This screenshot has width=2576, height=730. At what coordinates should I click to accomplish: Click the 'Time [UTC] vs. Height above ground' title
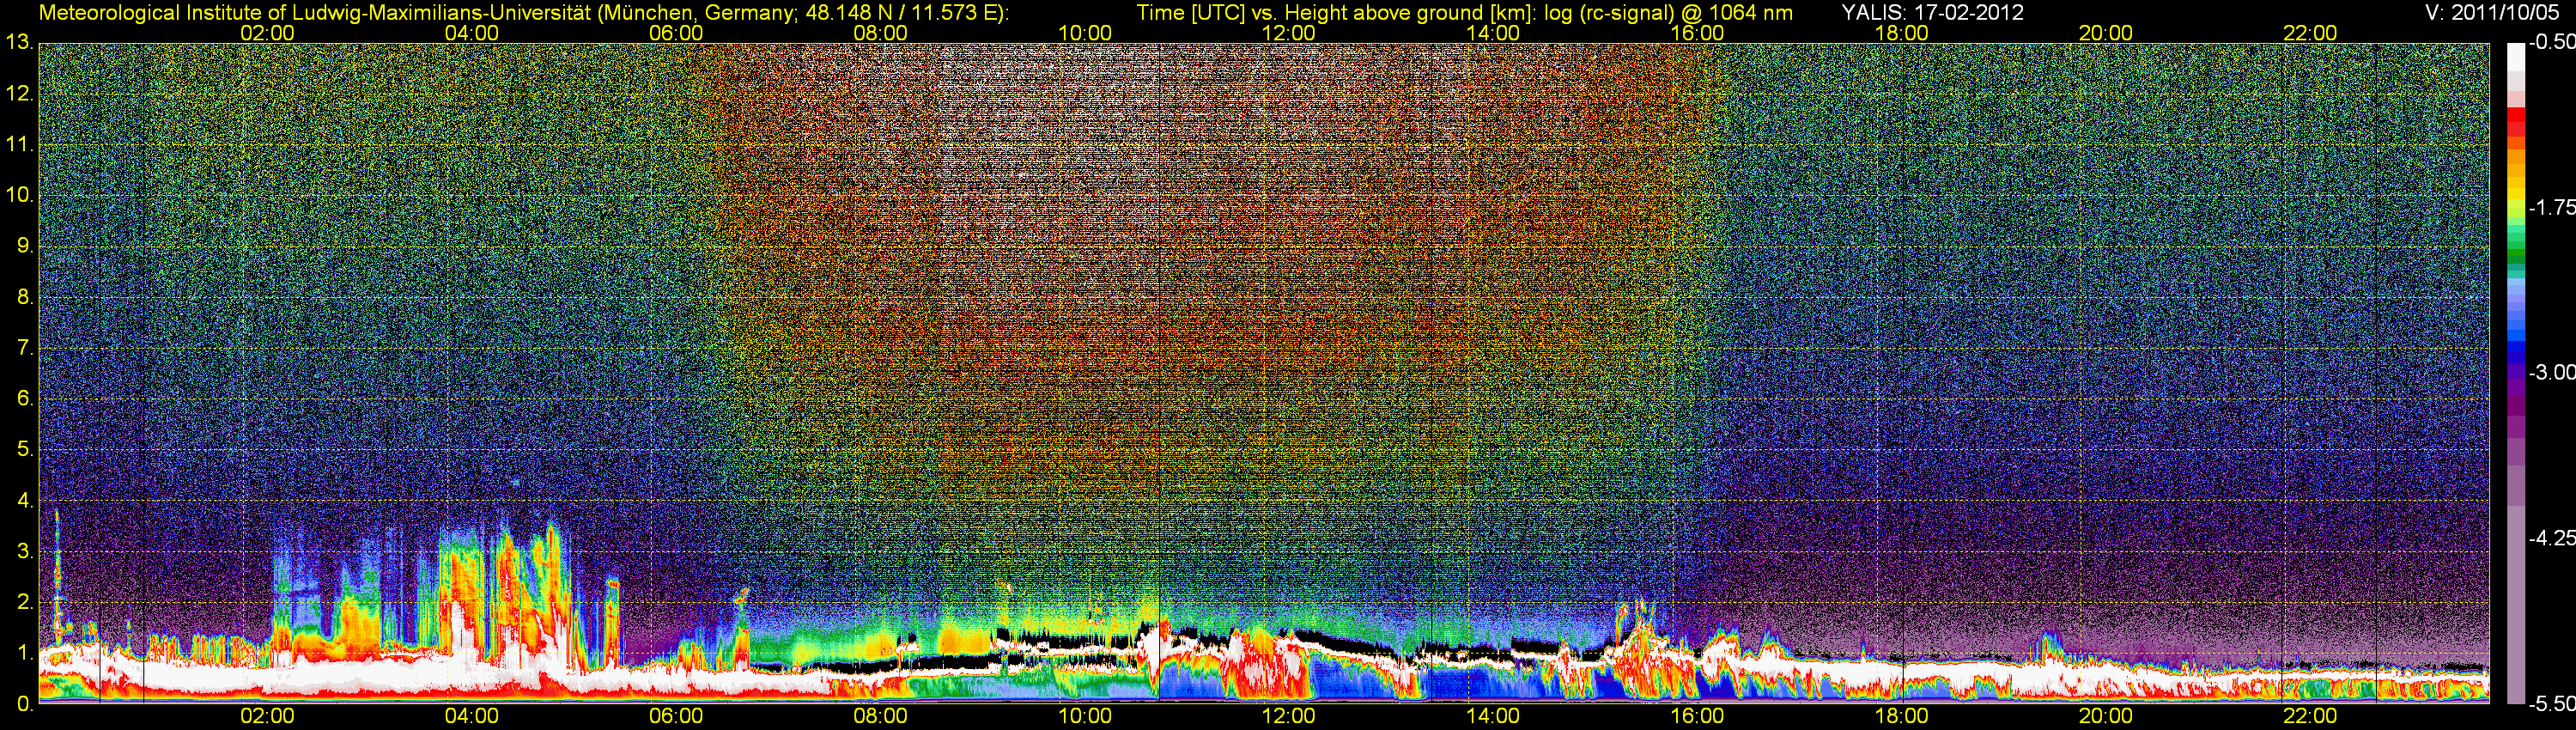tap(1464, 12)
